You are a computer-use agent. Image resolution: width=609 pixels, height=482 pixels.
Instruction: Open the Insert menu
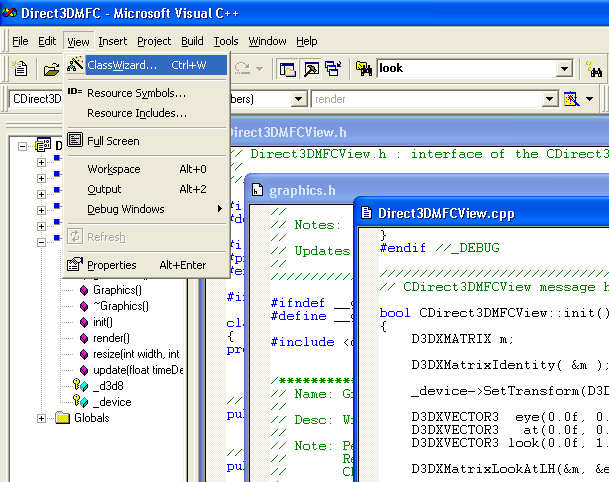coord(113,41)
